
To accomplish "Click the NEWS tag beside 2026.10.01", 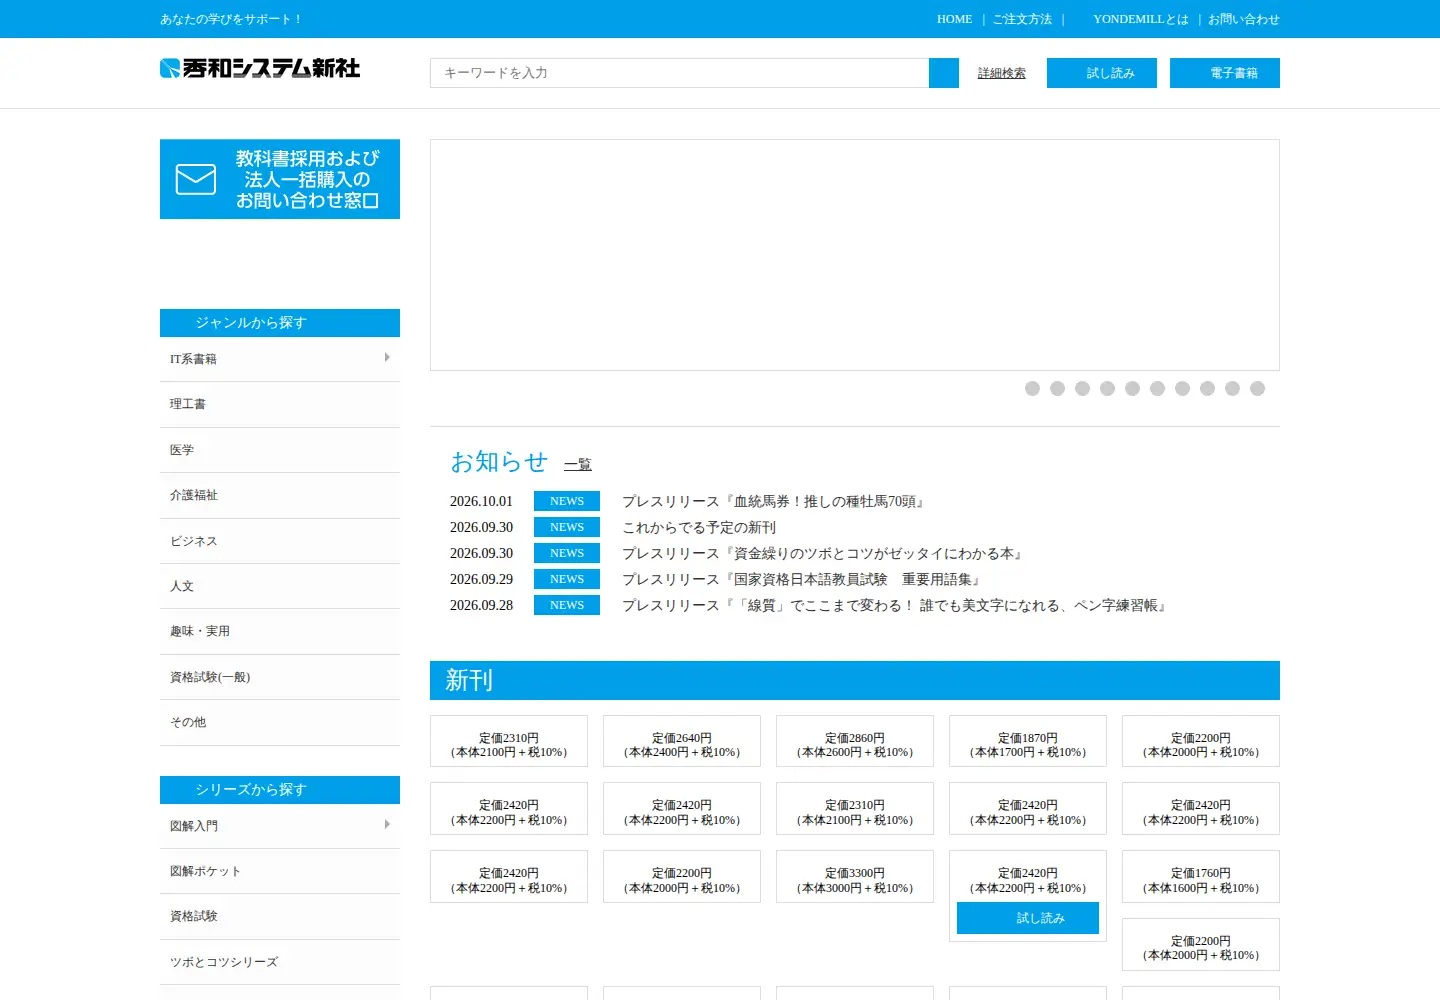I will tap(567, 501).
